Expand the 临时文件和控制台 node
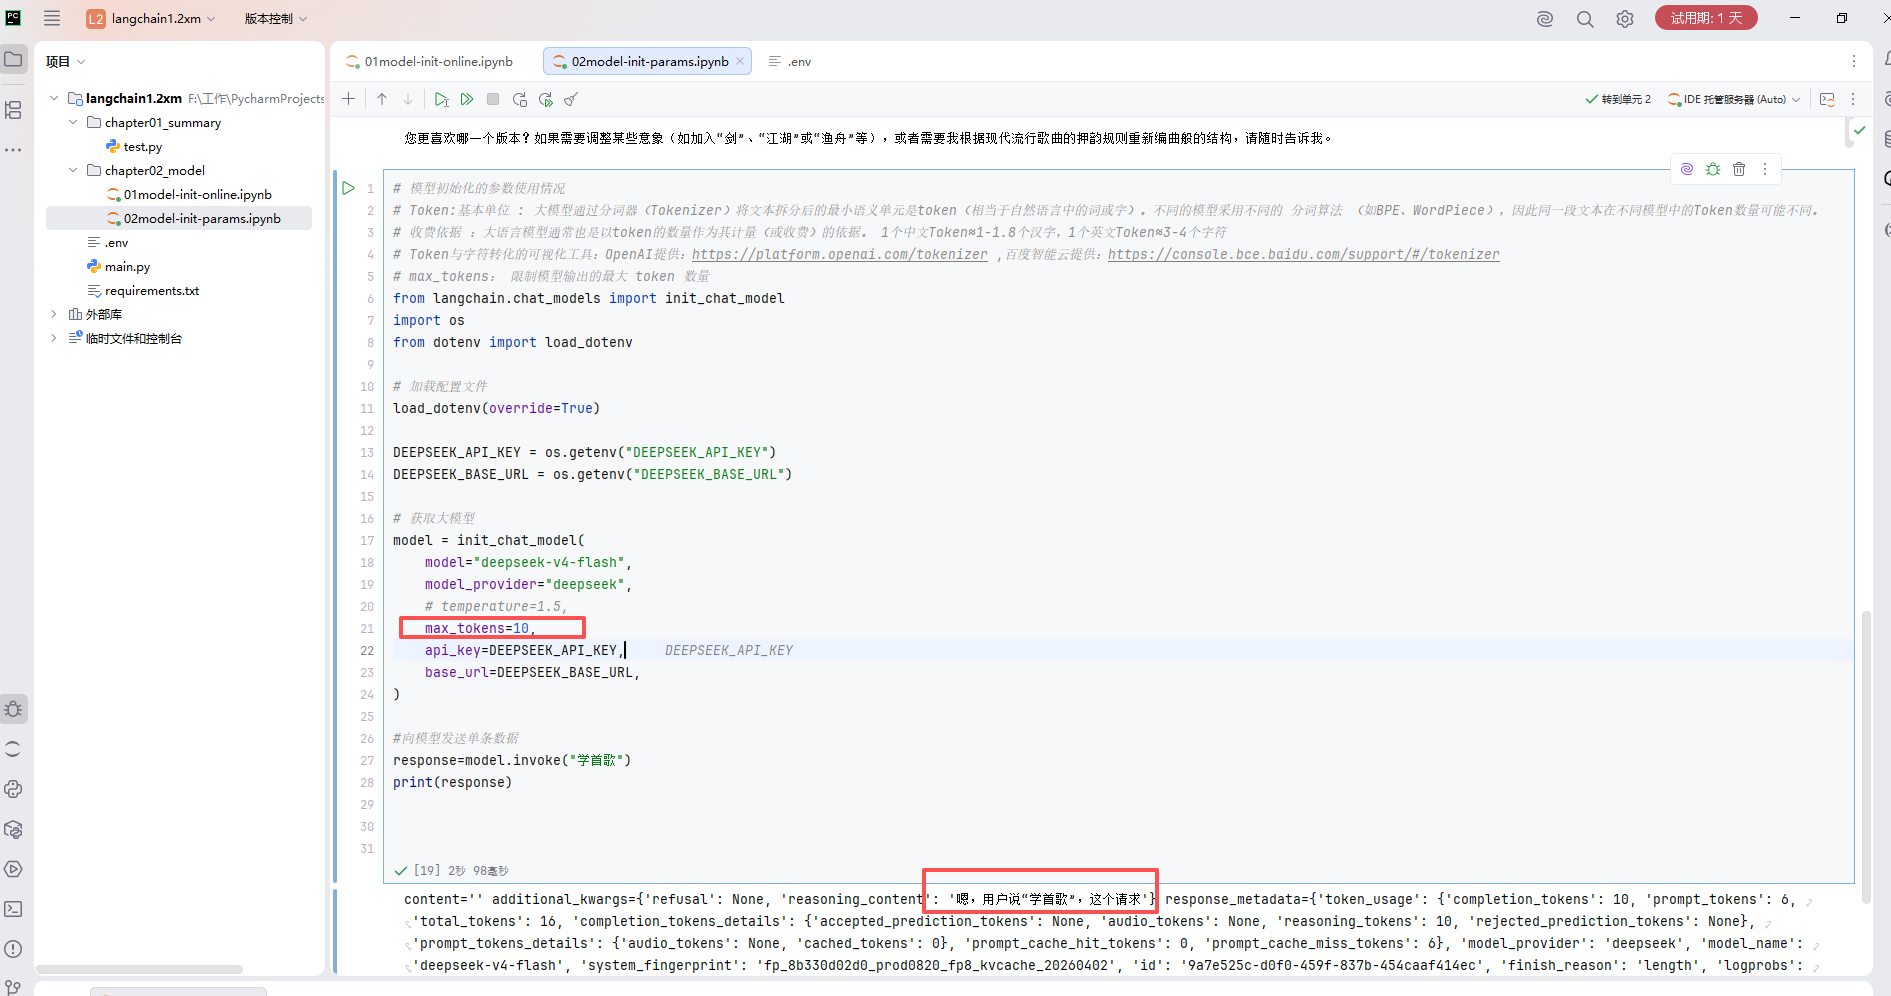This screenshot has height=996, width=1891. 54,338
